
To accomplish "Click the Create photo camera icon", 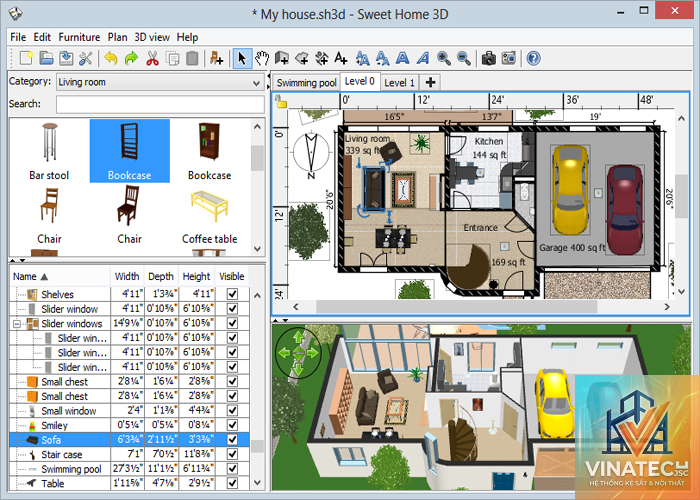I will click(489, 58).
